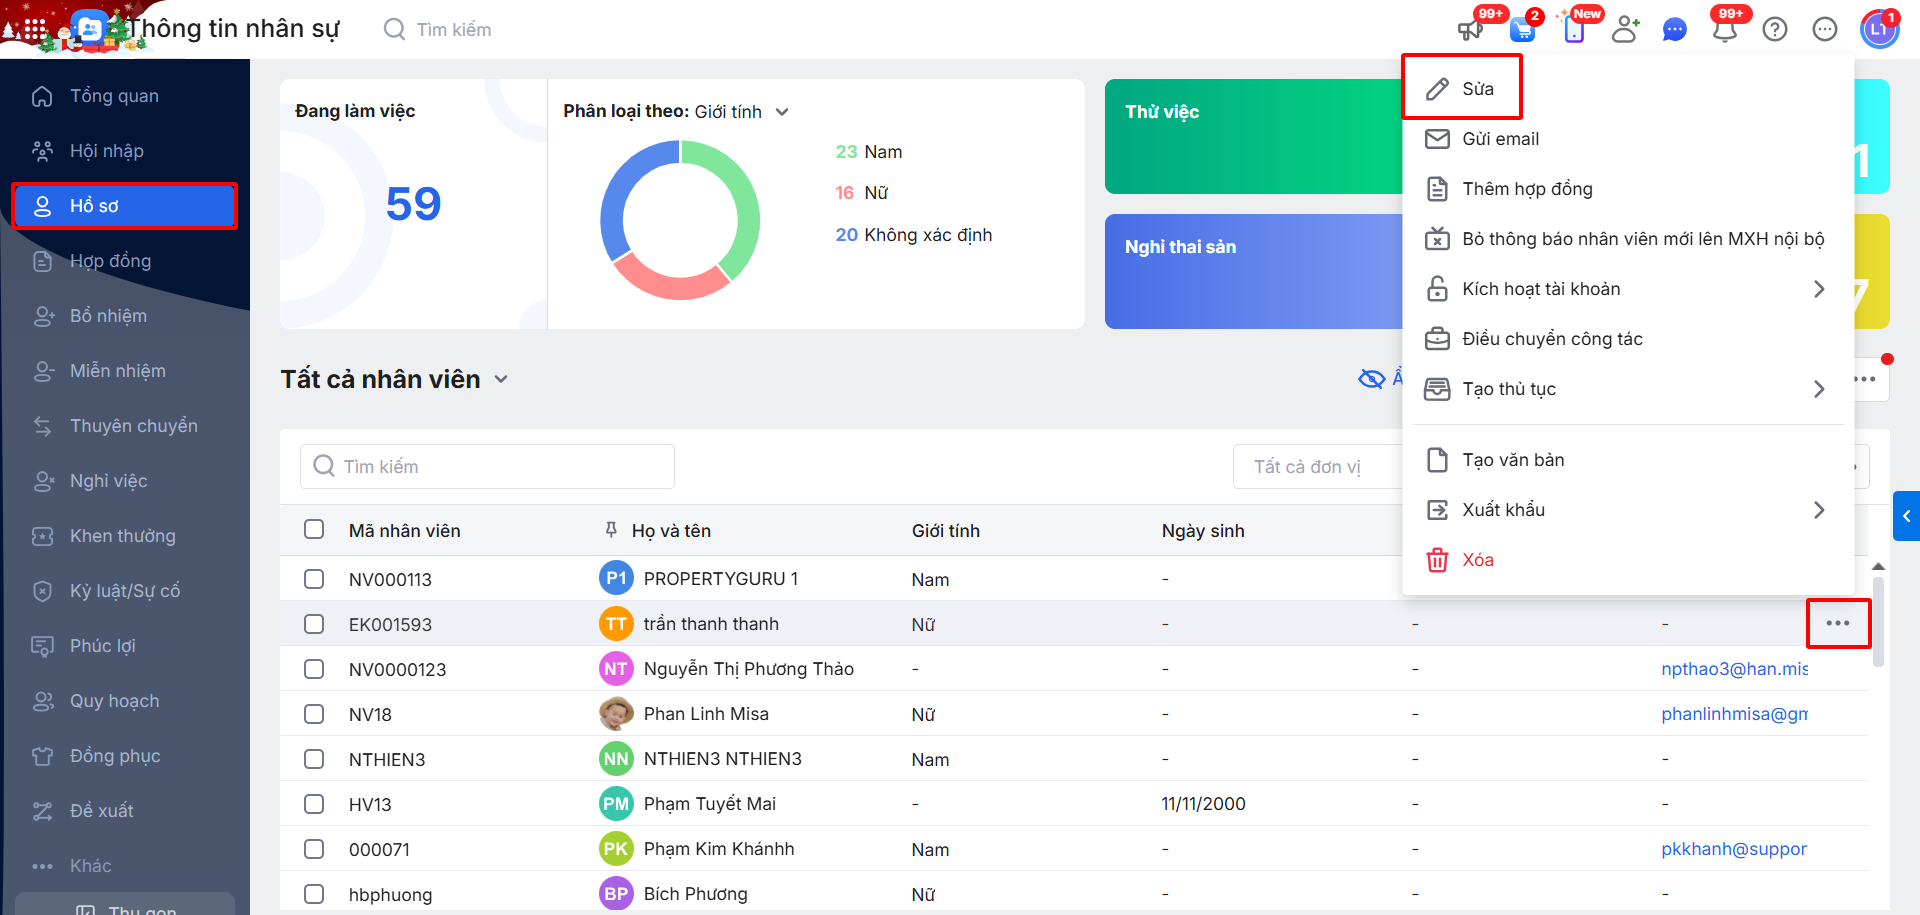Screen dimensions: 1920x915
Task: Open the npthao3 email link
Action: tap(1733, 669)
